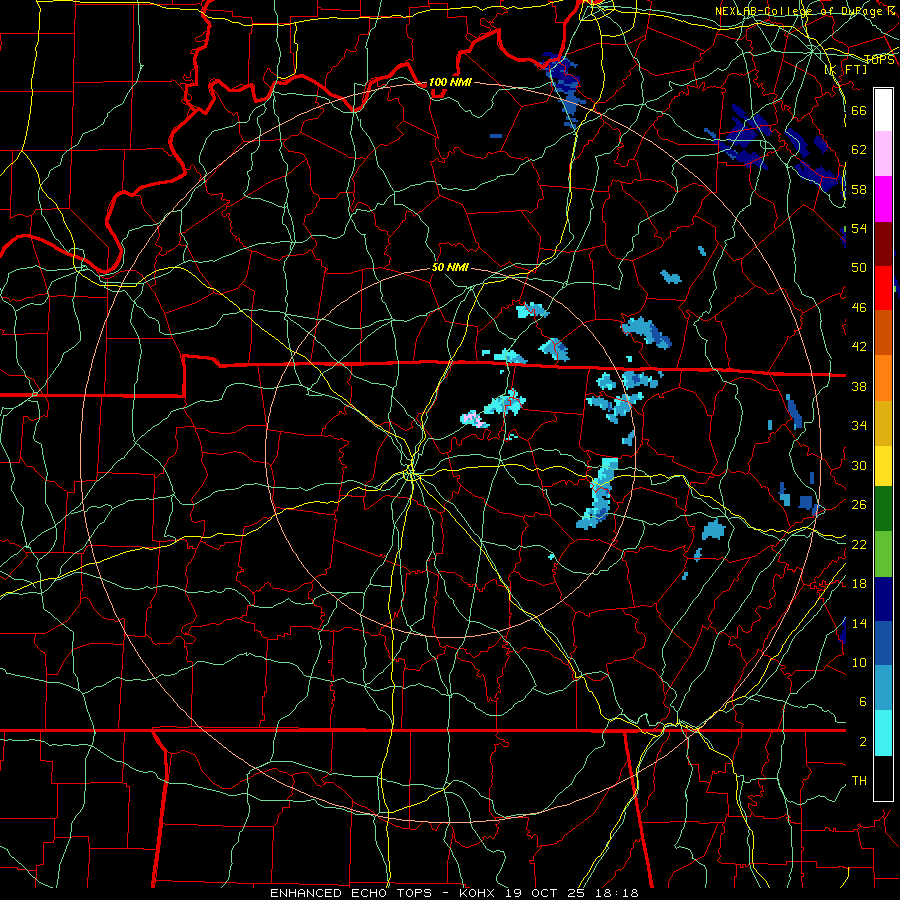Click the legend value 30
The image size is (900, 900).
[859, 465]
